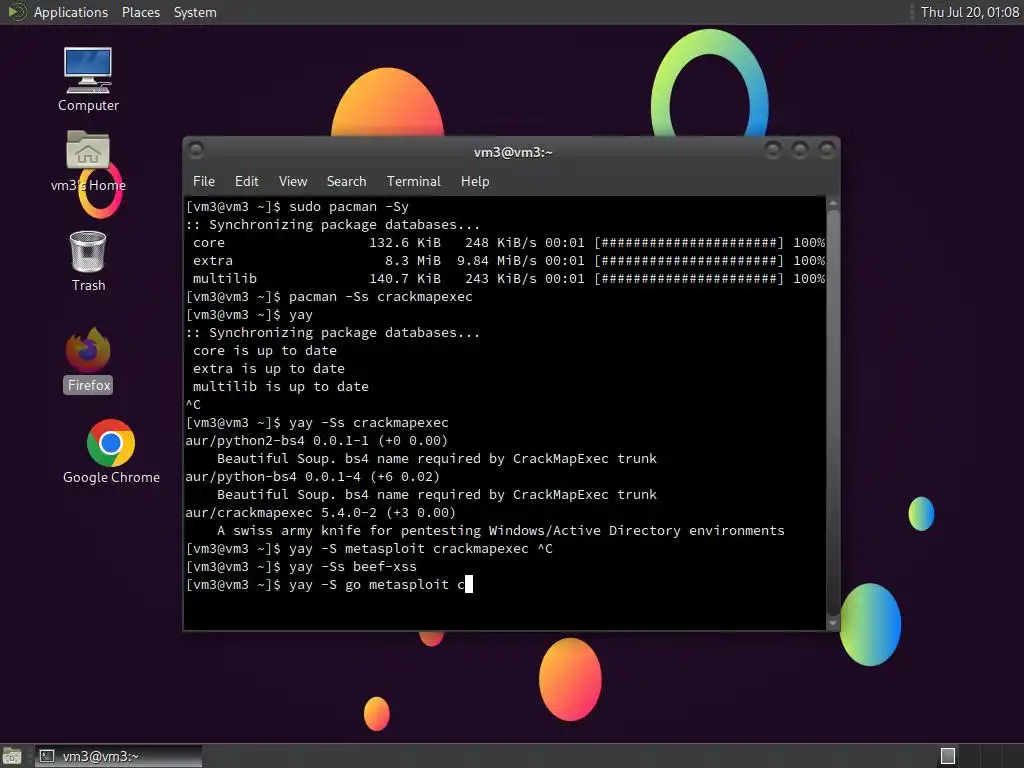Screen dimensions: 1024x768
Task: Click the 'multilib' 140.7 KiB download line
Action: click(505, 279)
